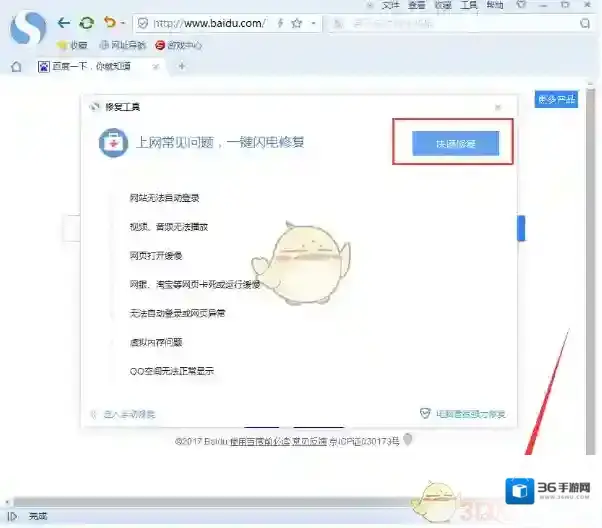Open the 帮助 menu
602x528 pixels.
pos(495,5)
